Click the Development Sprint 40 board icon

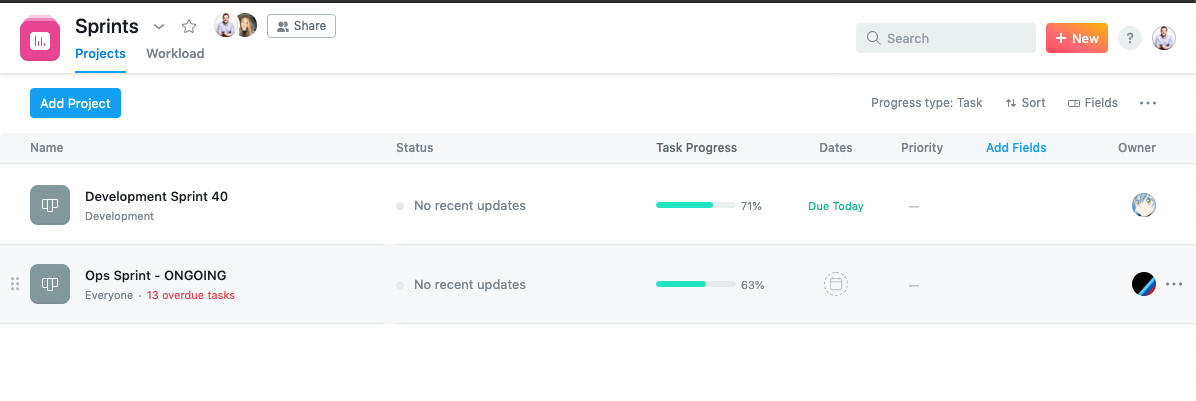pos(50,205)
